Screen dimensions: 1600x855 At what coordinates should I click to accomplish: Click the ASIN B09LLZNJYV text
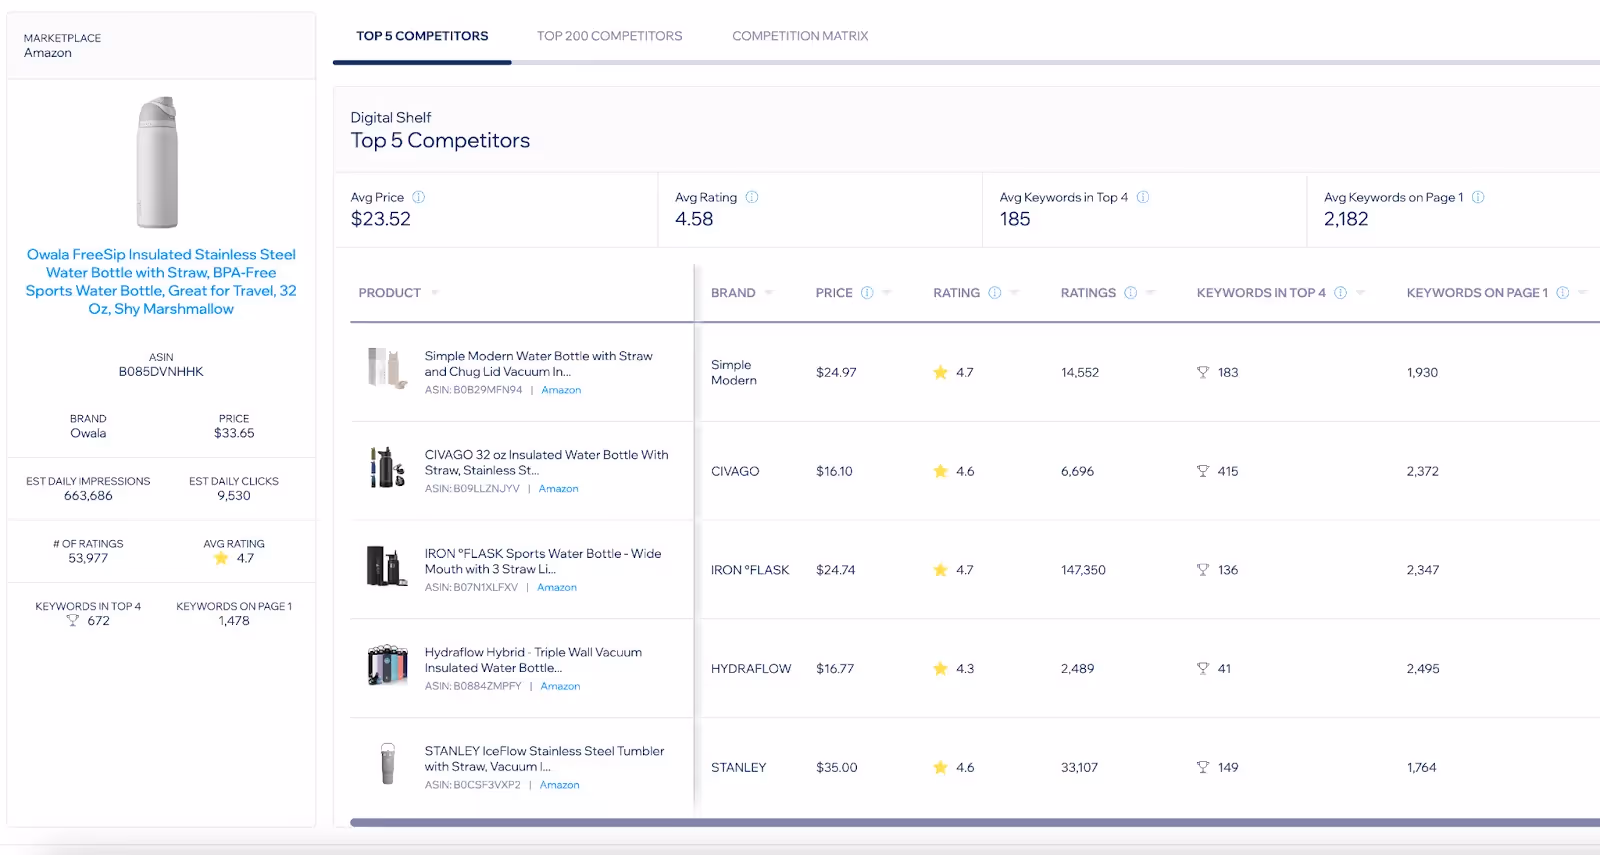472,489
